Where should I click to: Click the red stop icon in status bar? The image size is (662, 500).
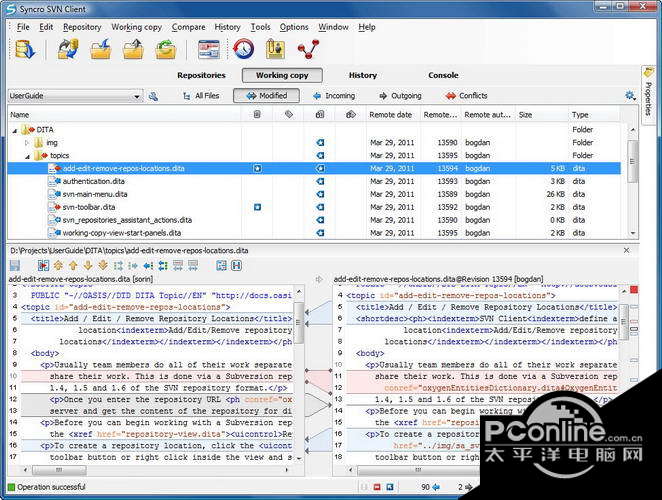377,487
